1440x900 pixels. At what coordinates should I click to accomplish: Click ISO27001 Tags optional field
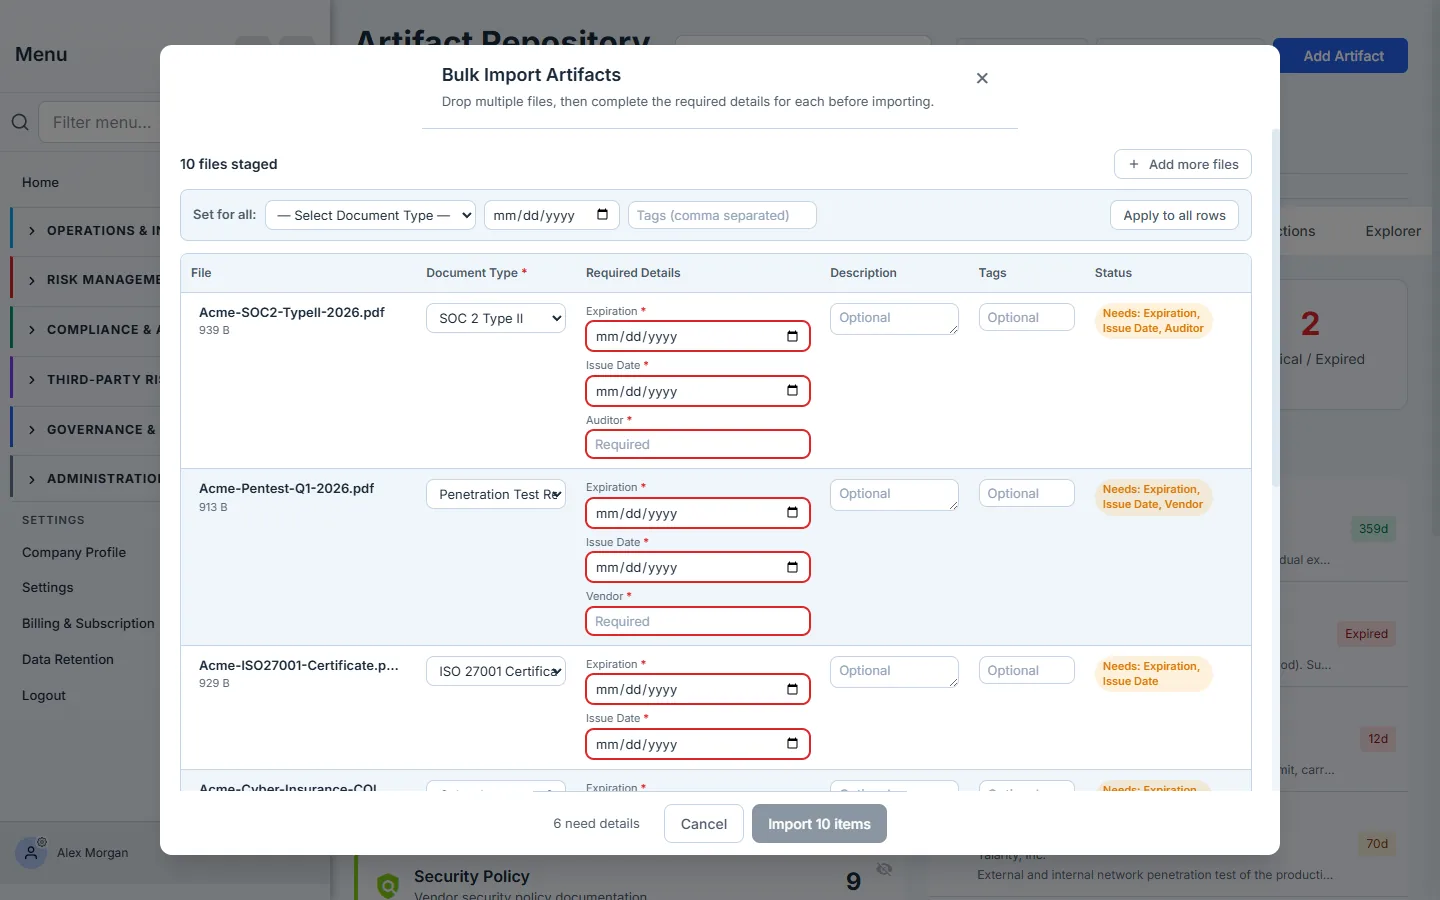coord(1026,670)
